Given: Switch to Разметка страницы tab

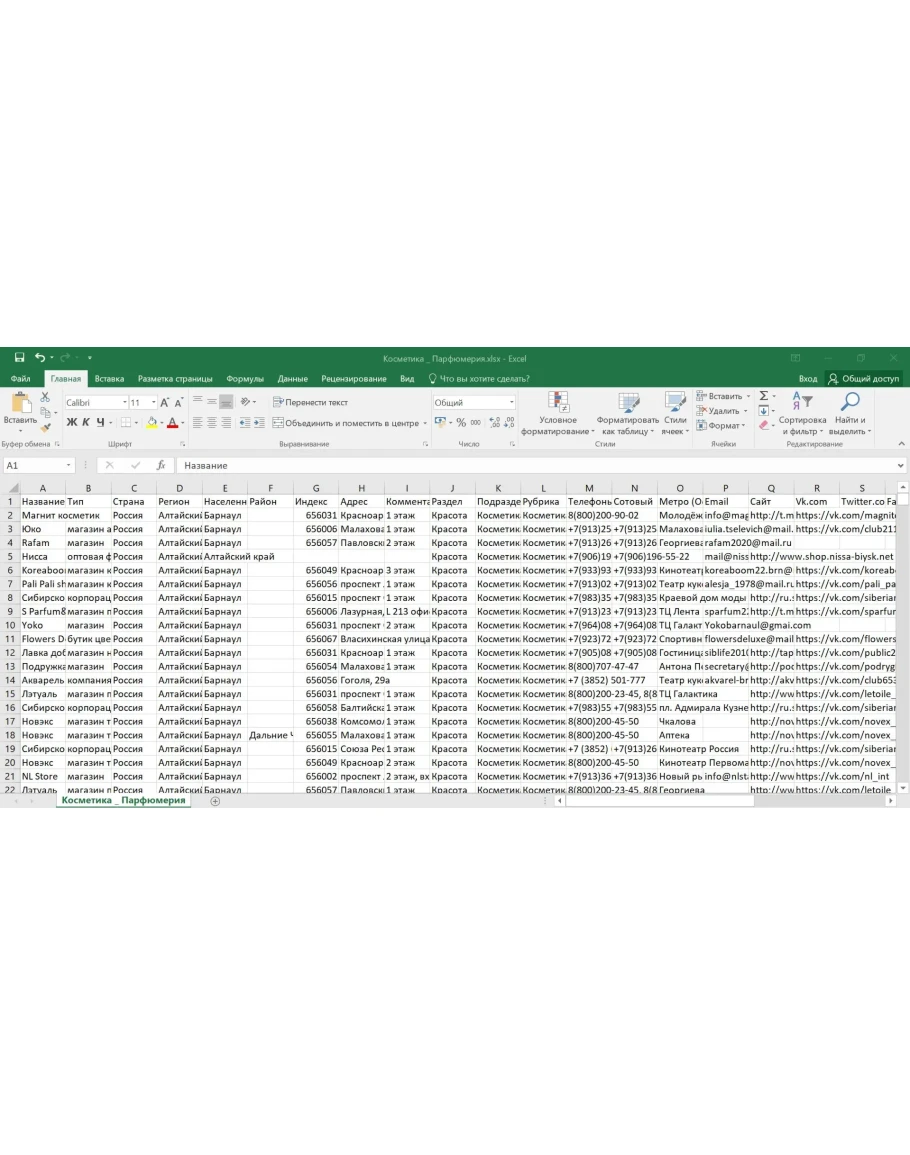Looking at the screenshot, I should tap(175, 379).
